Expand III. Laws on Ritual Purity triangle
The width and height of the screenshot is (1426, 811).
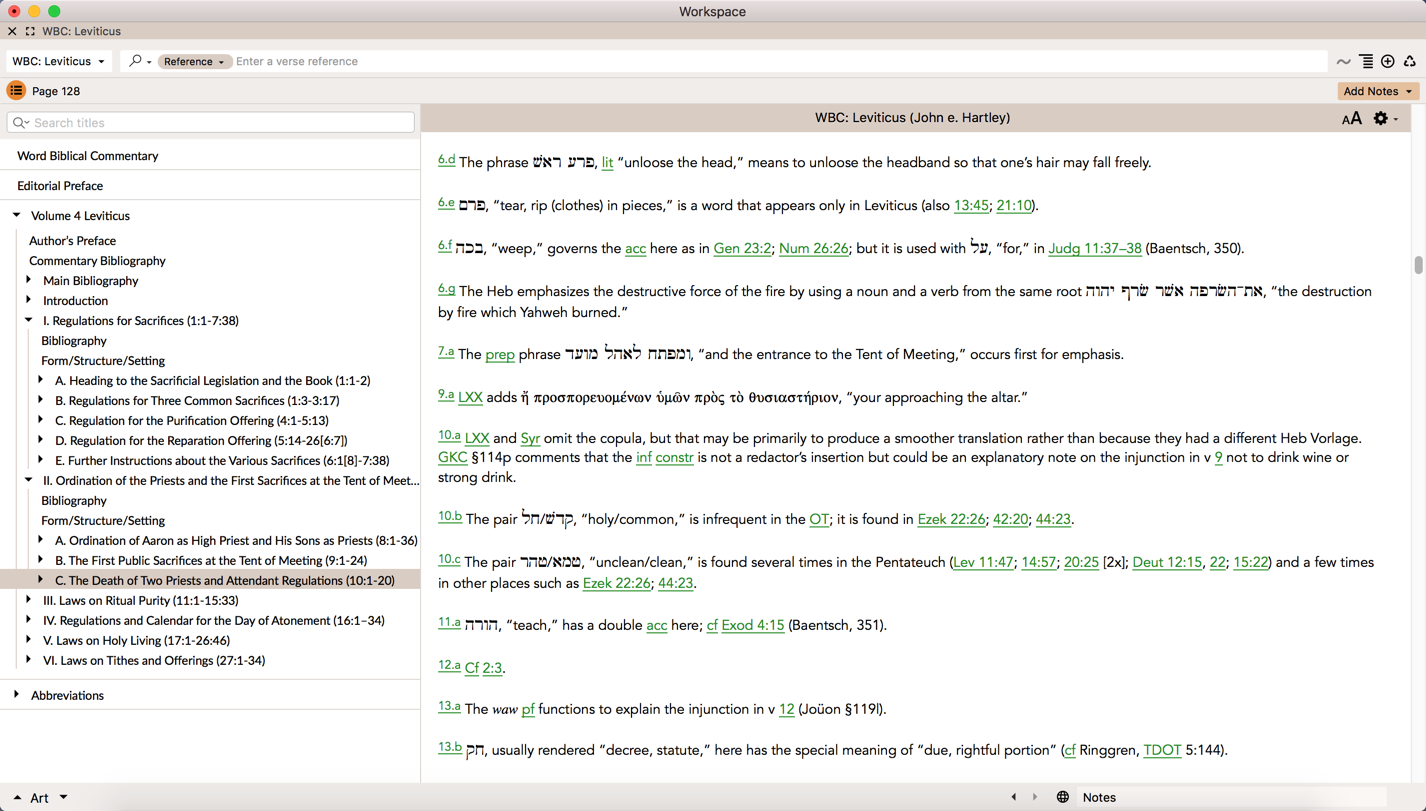click(x=29, y=600)
